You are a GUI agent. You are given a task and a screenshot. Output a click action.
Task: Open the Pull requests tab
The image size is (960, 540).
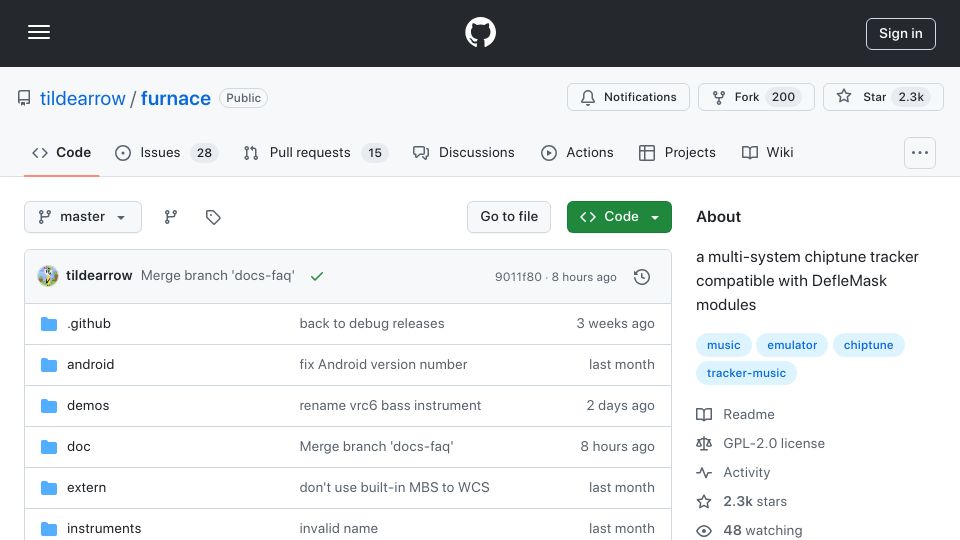coord(315,152)
